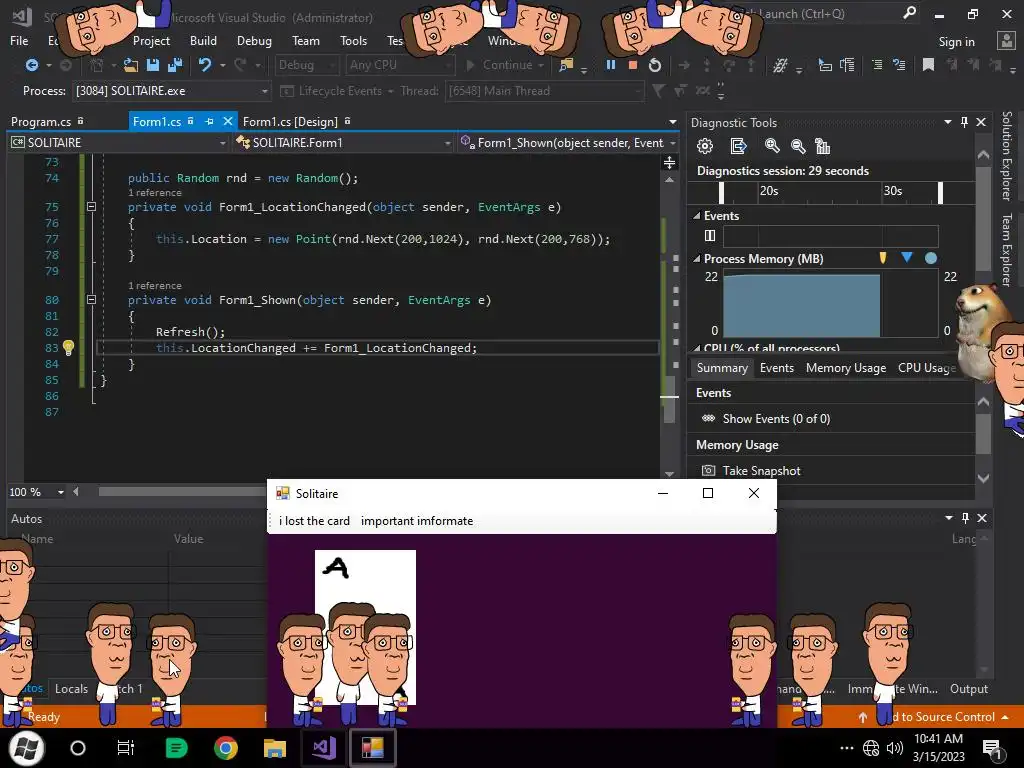Image resolution: width=1024 pixels, height=768 pixels.
Task: Click the Diagnostic Tools output export icon
Action: (738, 146)
